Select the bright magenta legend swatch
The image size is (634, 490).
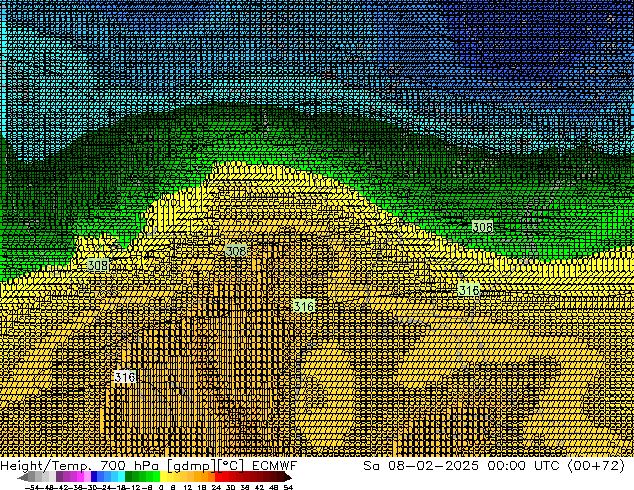pos(80,476)
